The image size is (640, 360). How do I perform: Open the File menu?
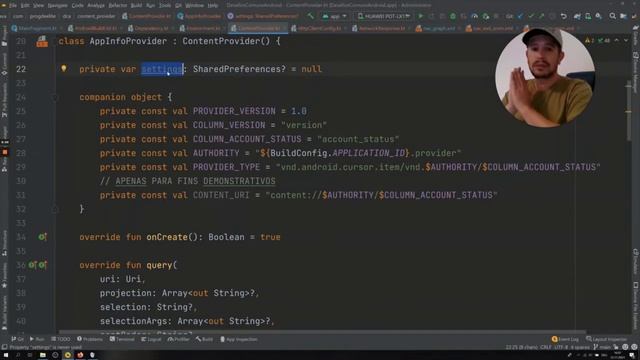13,5
